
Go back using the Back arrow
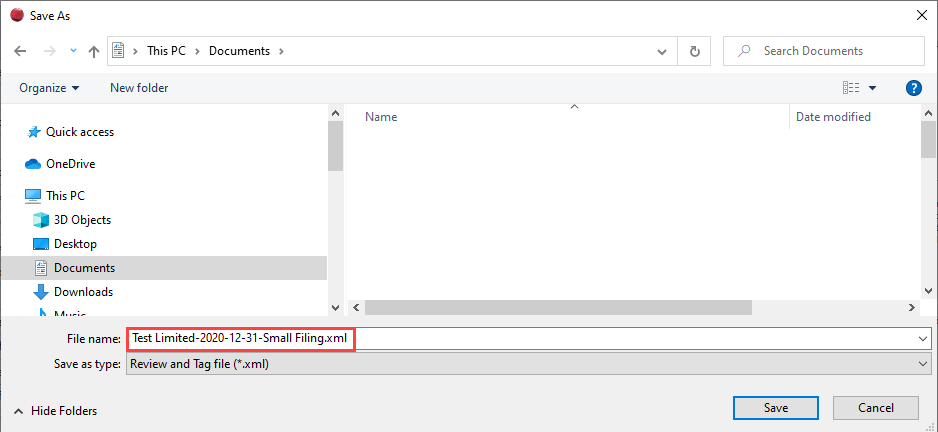(x=20, y=51)
